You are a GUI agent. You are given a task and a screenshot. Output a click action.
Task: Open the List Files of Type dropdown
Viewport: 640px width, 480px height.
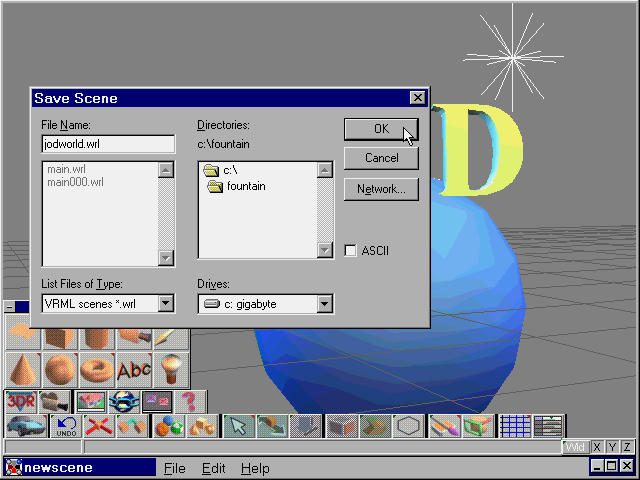click(x=166, y=304)
